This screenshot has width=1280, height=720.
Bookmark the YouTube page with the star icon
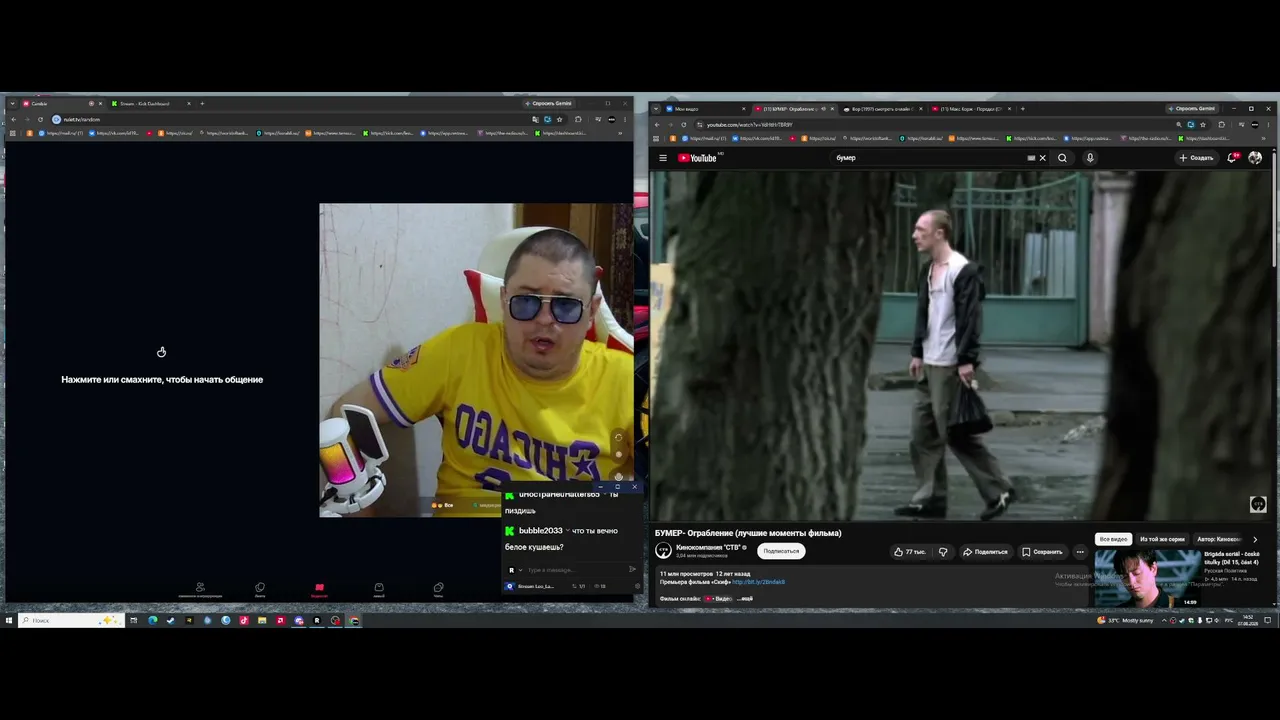click(x=1203, y=125)
